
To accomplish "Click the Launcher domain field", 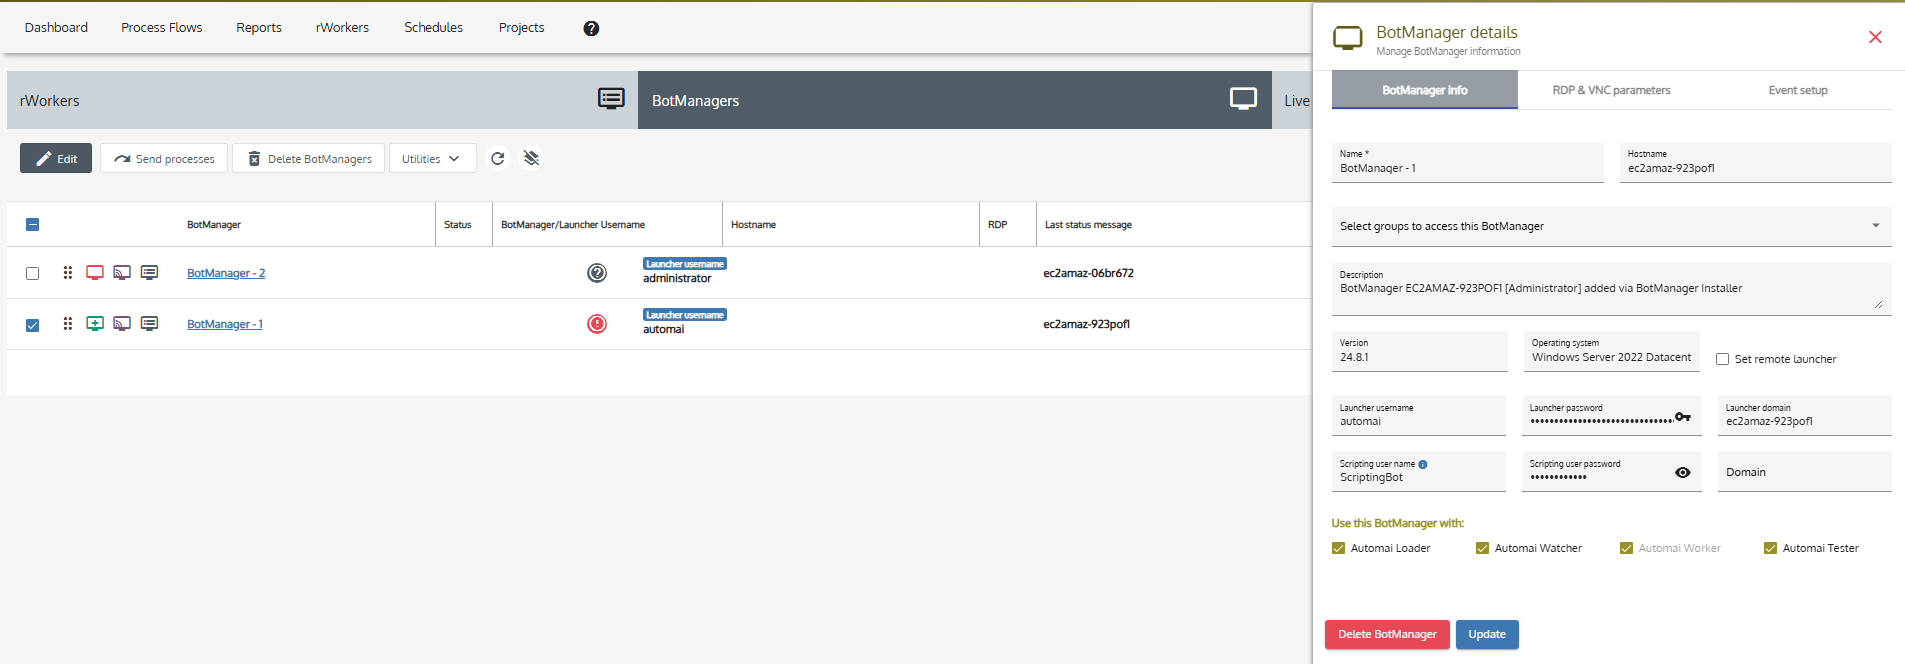I will pyautogui.click(x=1804, y=415).
